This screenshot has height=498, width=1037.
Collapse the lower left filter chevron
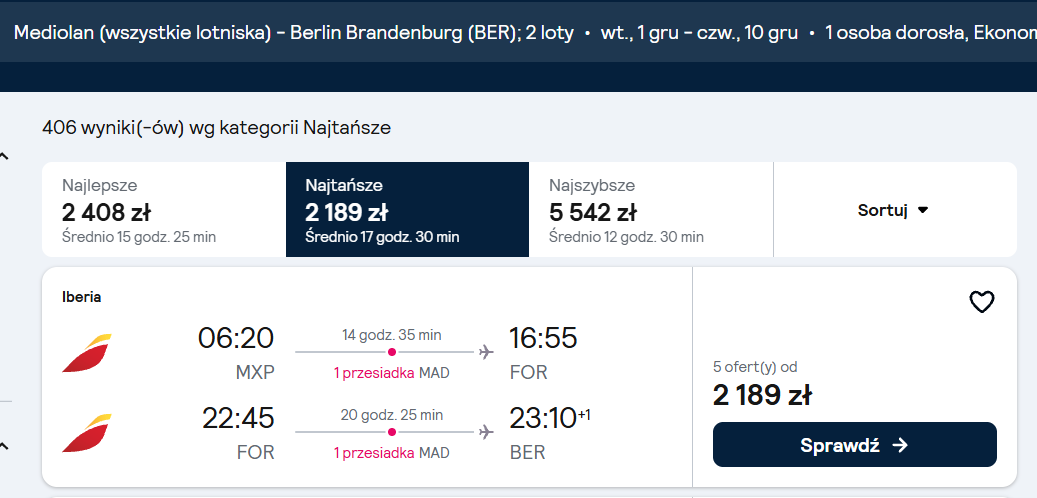(x=4, y=446)
